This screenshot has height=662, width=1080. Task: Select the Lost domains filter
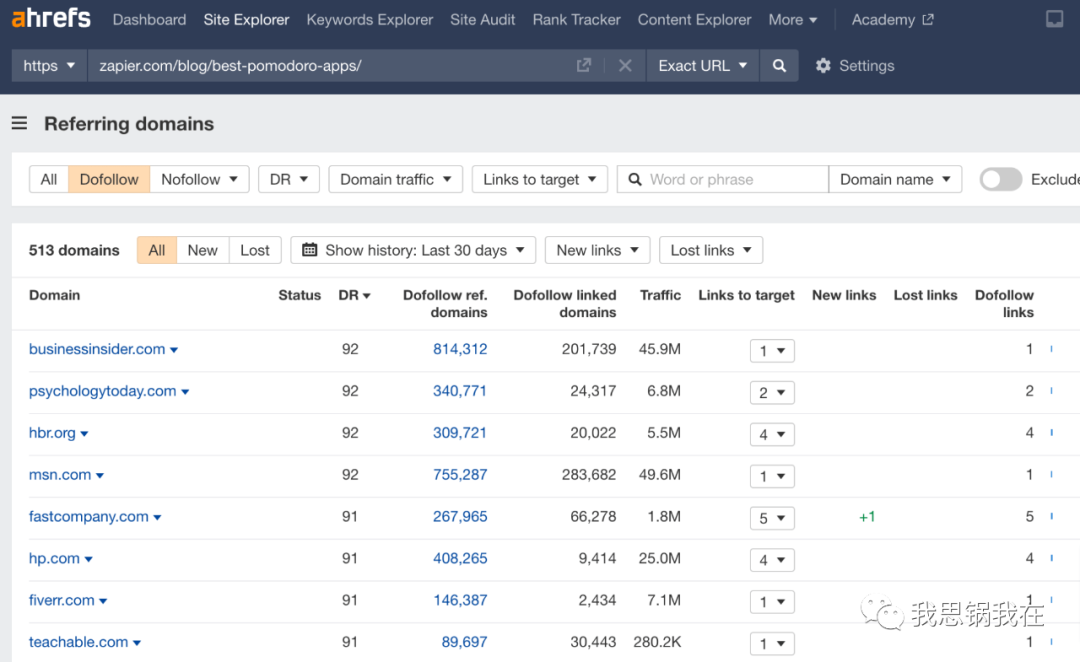(255, 250)
